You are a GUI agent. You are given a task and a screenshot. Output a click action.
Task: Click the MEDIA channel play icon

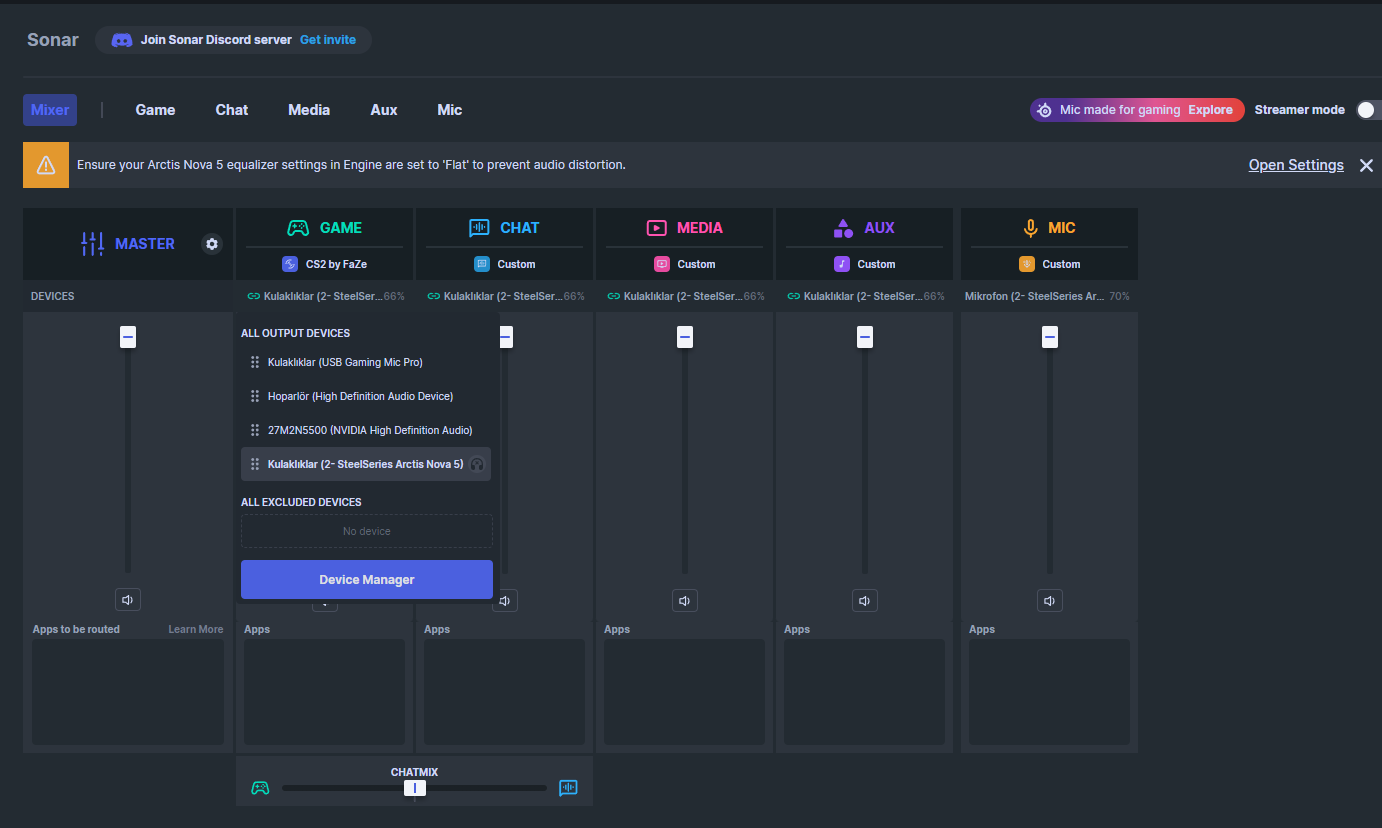[x=656, y=228]
